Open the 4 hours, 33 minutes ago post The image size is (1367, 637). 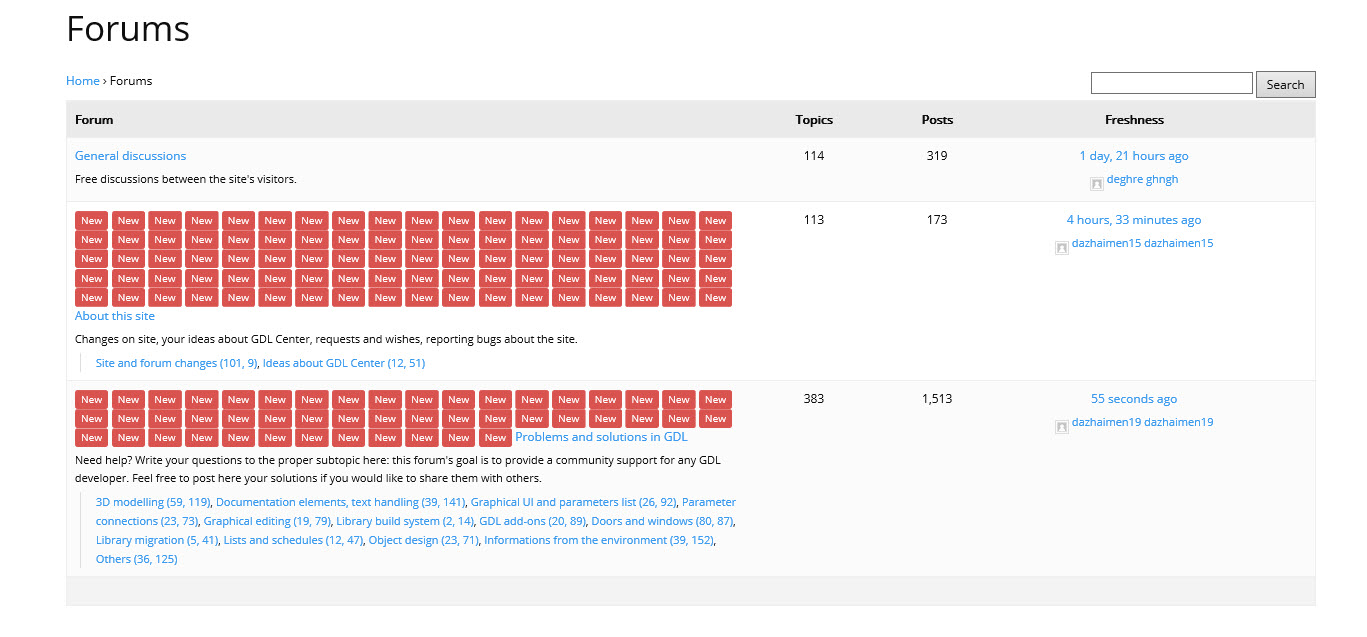pyautogui.click(x=1133, y=220)
